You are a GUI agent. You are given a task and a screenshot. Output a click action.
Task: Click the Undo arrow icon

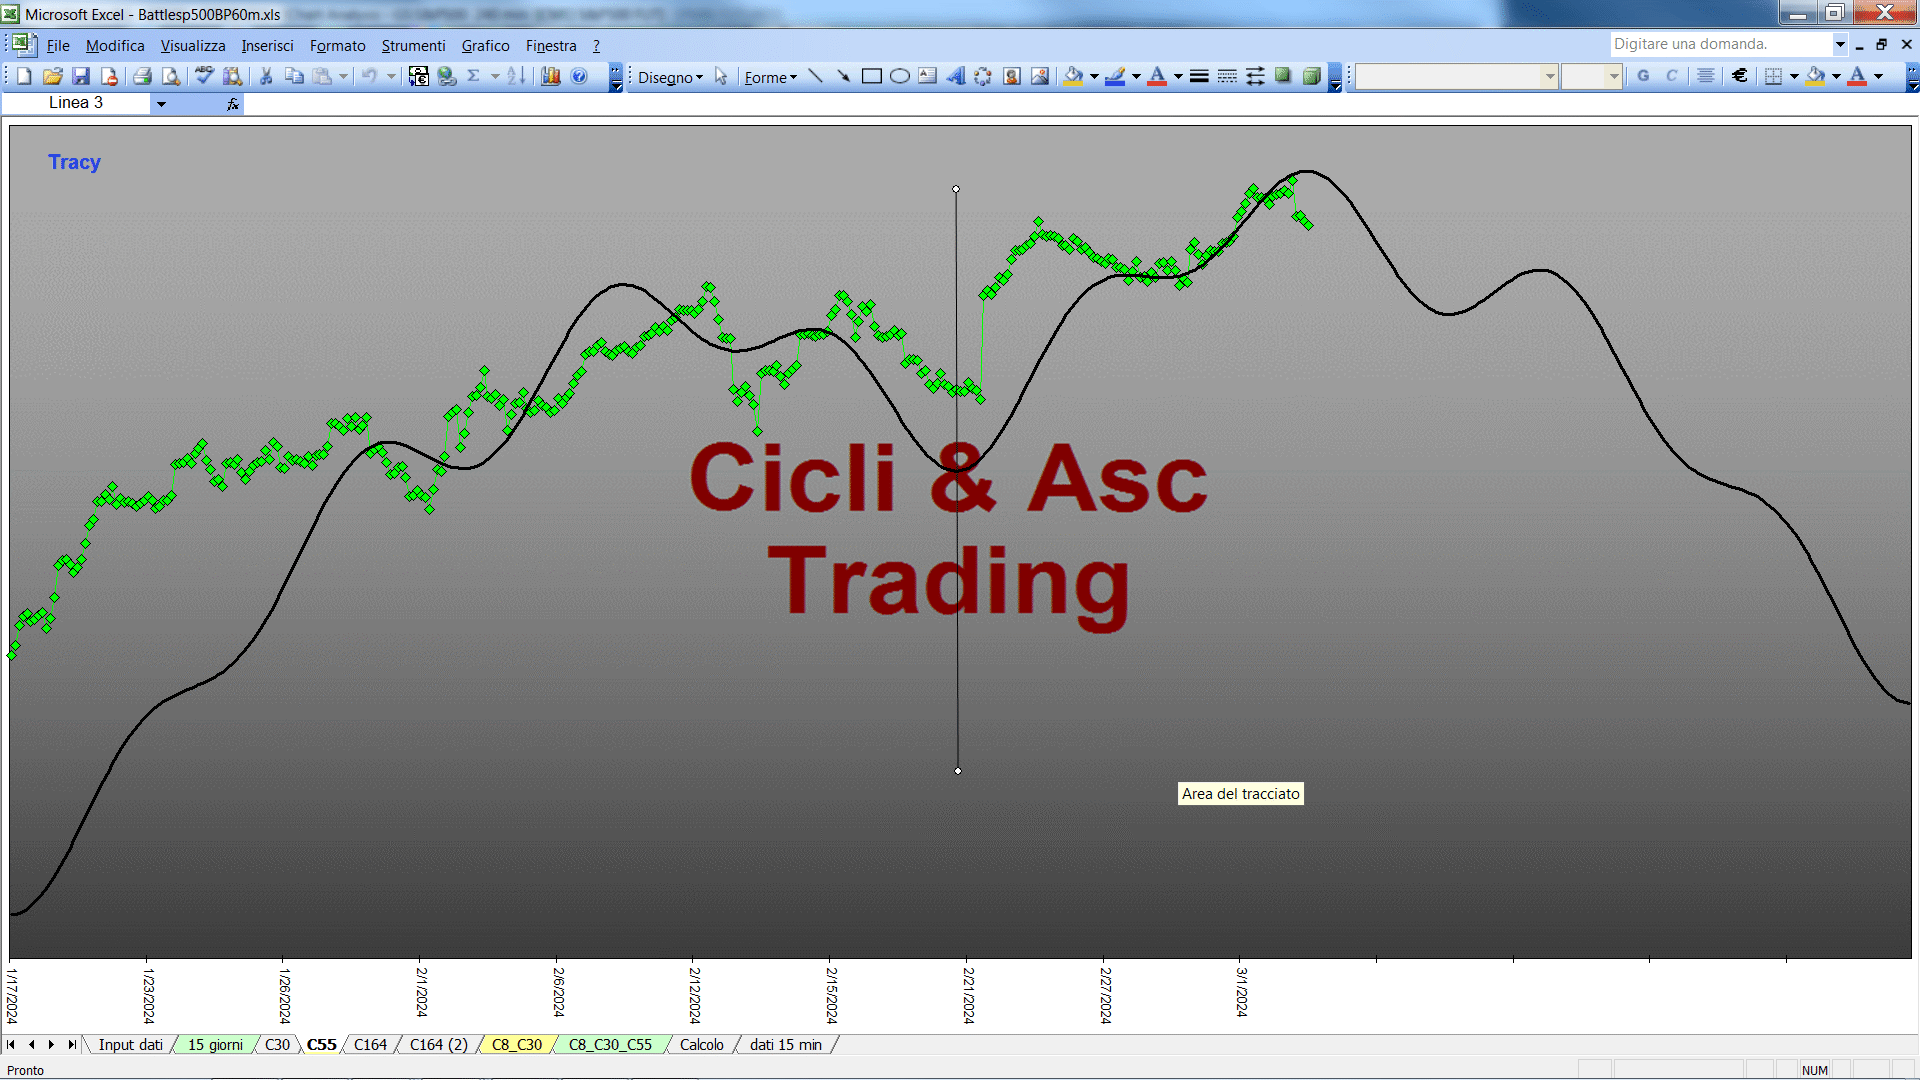pyautogui.click(x=369, y=76)
